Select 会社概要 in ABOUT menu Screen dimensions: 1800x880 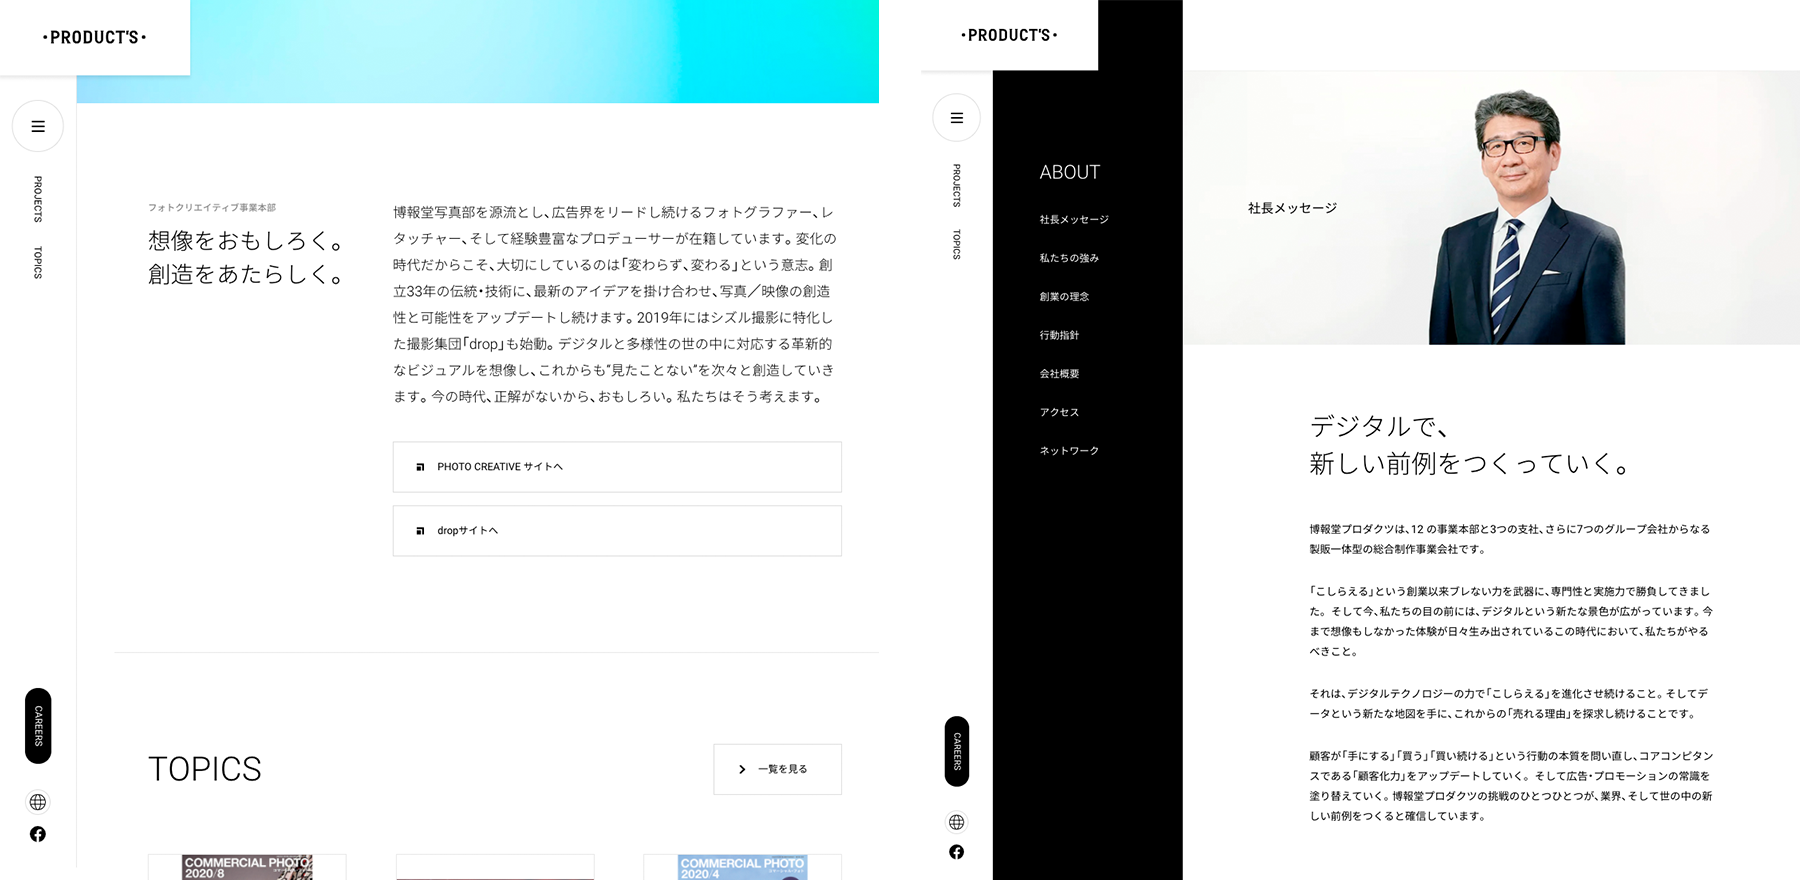(1059, 374)
